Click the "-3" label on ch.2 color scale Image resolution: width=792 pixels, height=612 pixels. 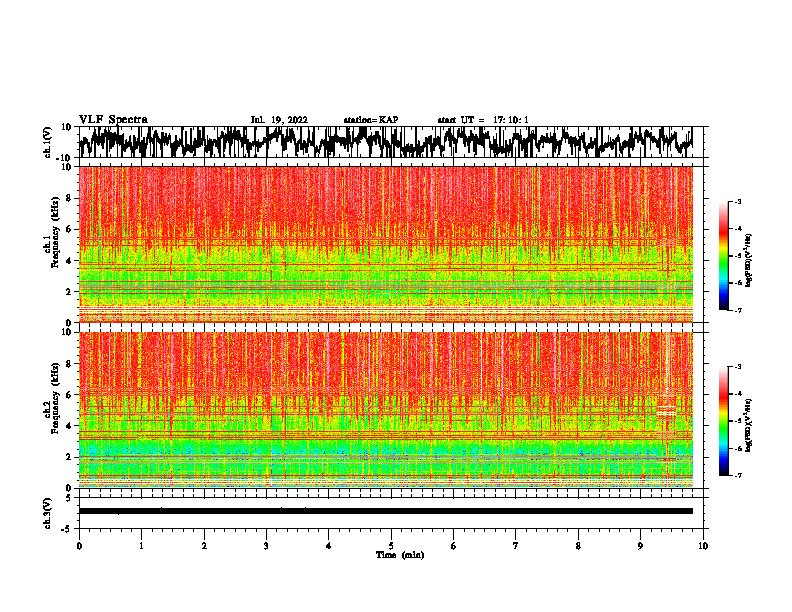(x=738, y=367)
